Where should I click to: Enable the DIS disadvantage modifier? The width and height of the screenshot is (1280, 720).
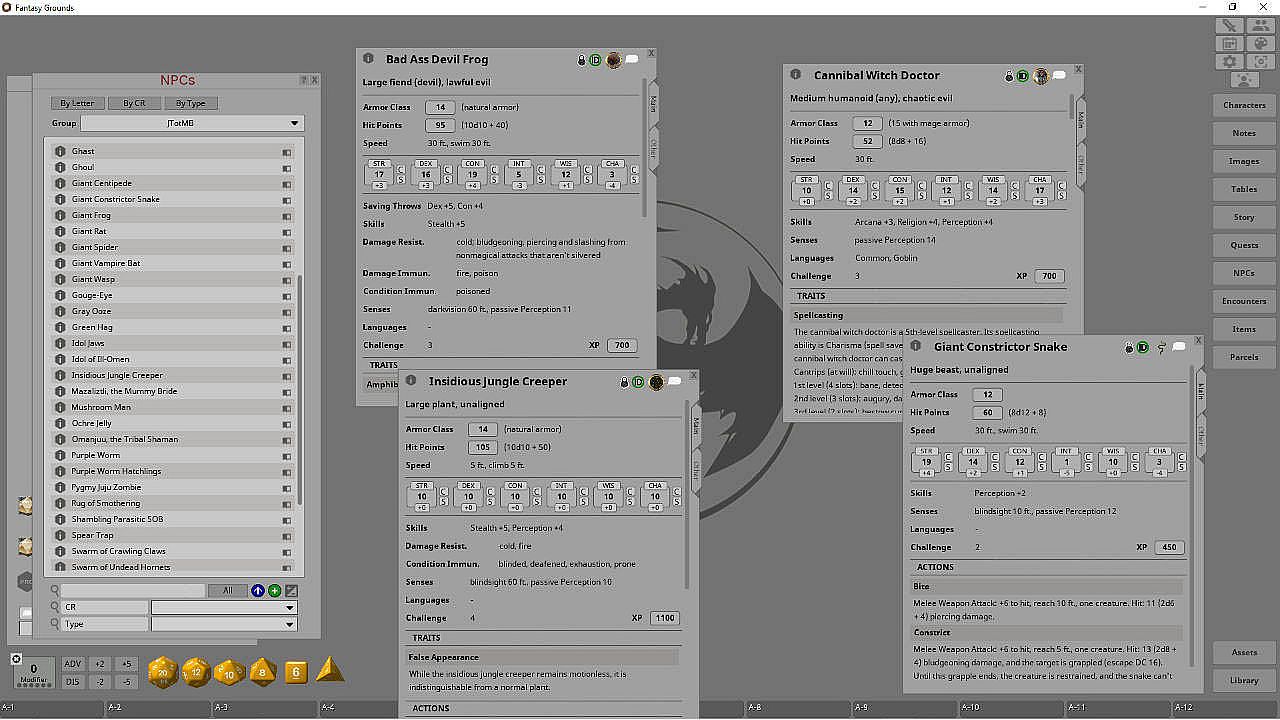point(73,682)
